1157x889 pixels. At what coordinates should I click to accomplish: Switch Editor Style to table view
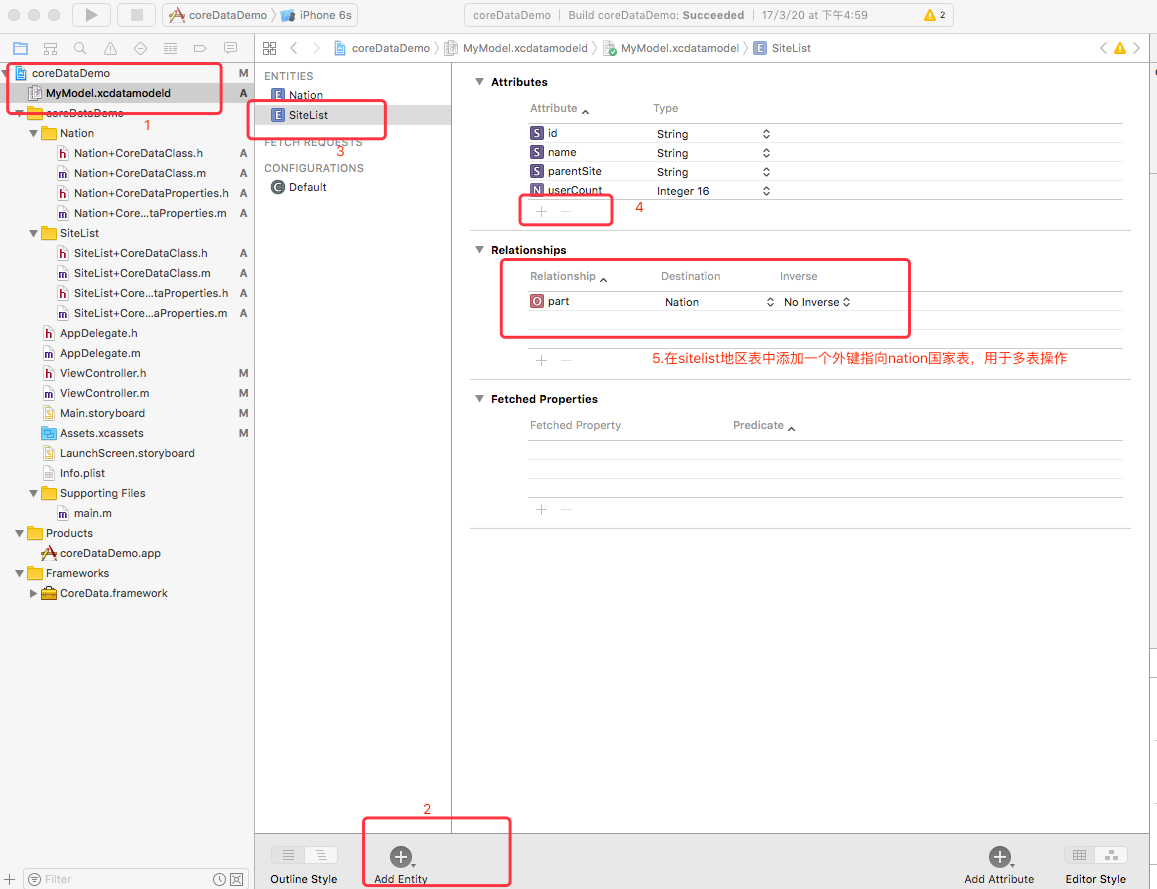[1079, 855]
